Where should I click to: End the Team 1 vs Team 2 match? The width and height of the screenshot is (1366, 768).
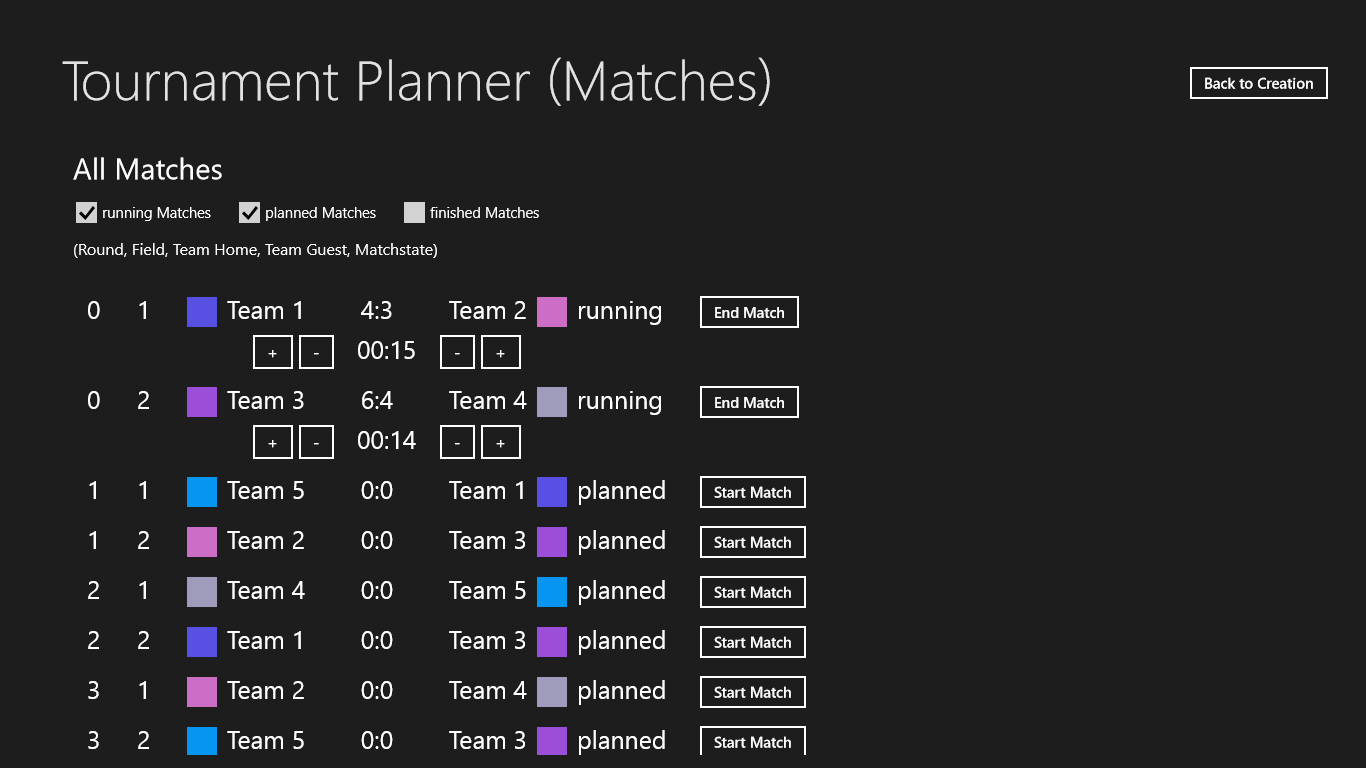749,313
